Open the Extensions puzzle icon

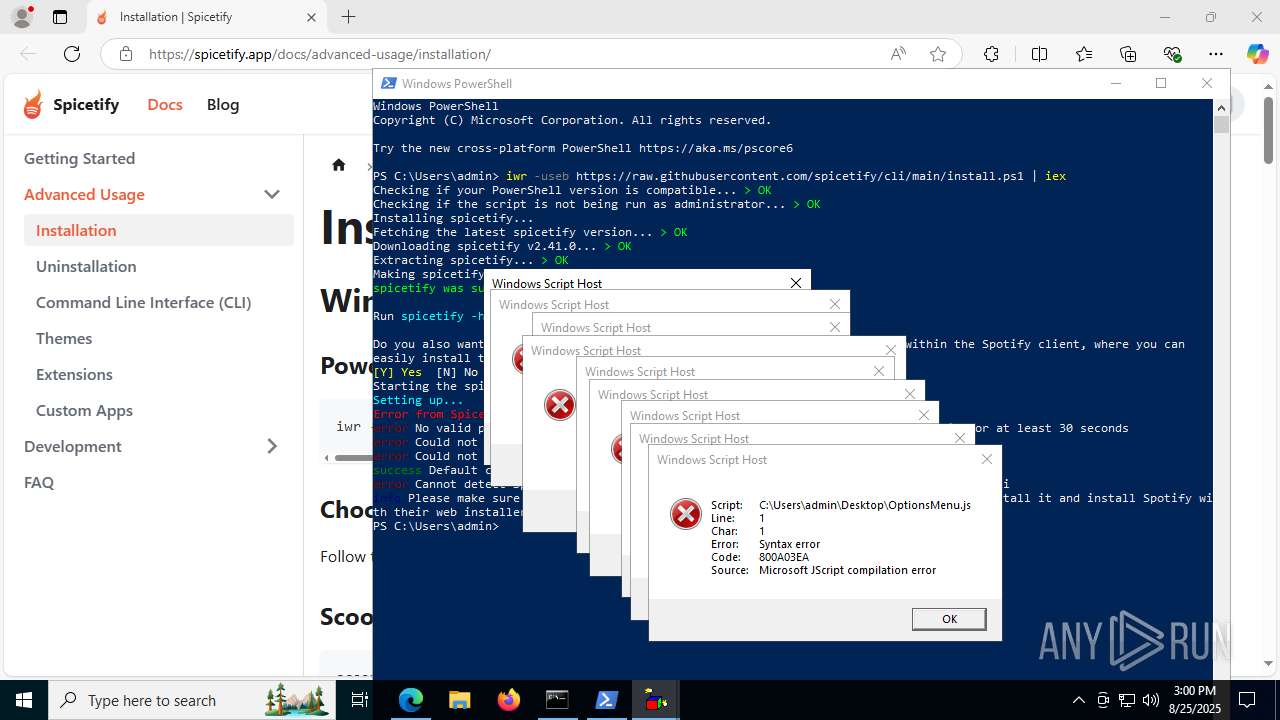pos(991,54)
